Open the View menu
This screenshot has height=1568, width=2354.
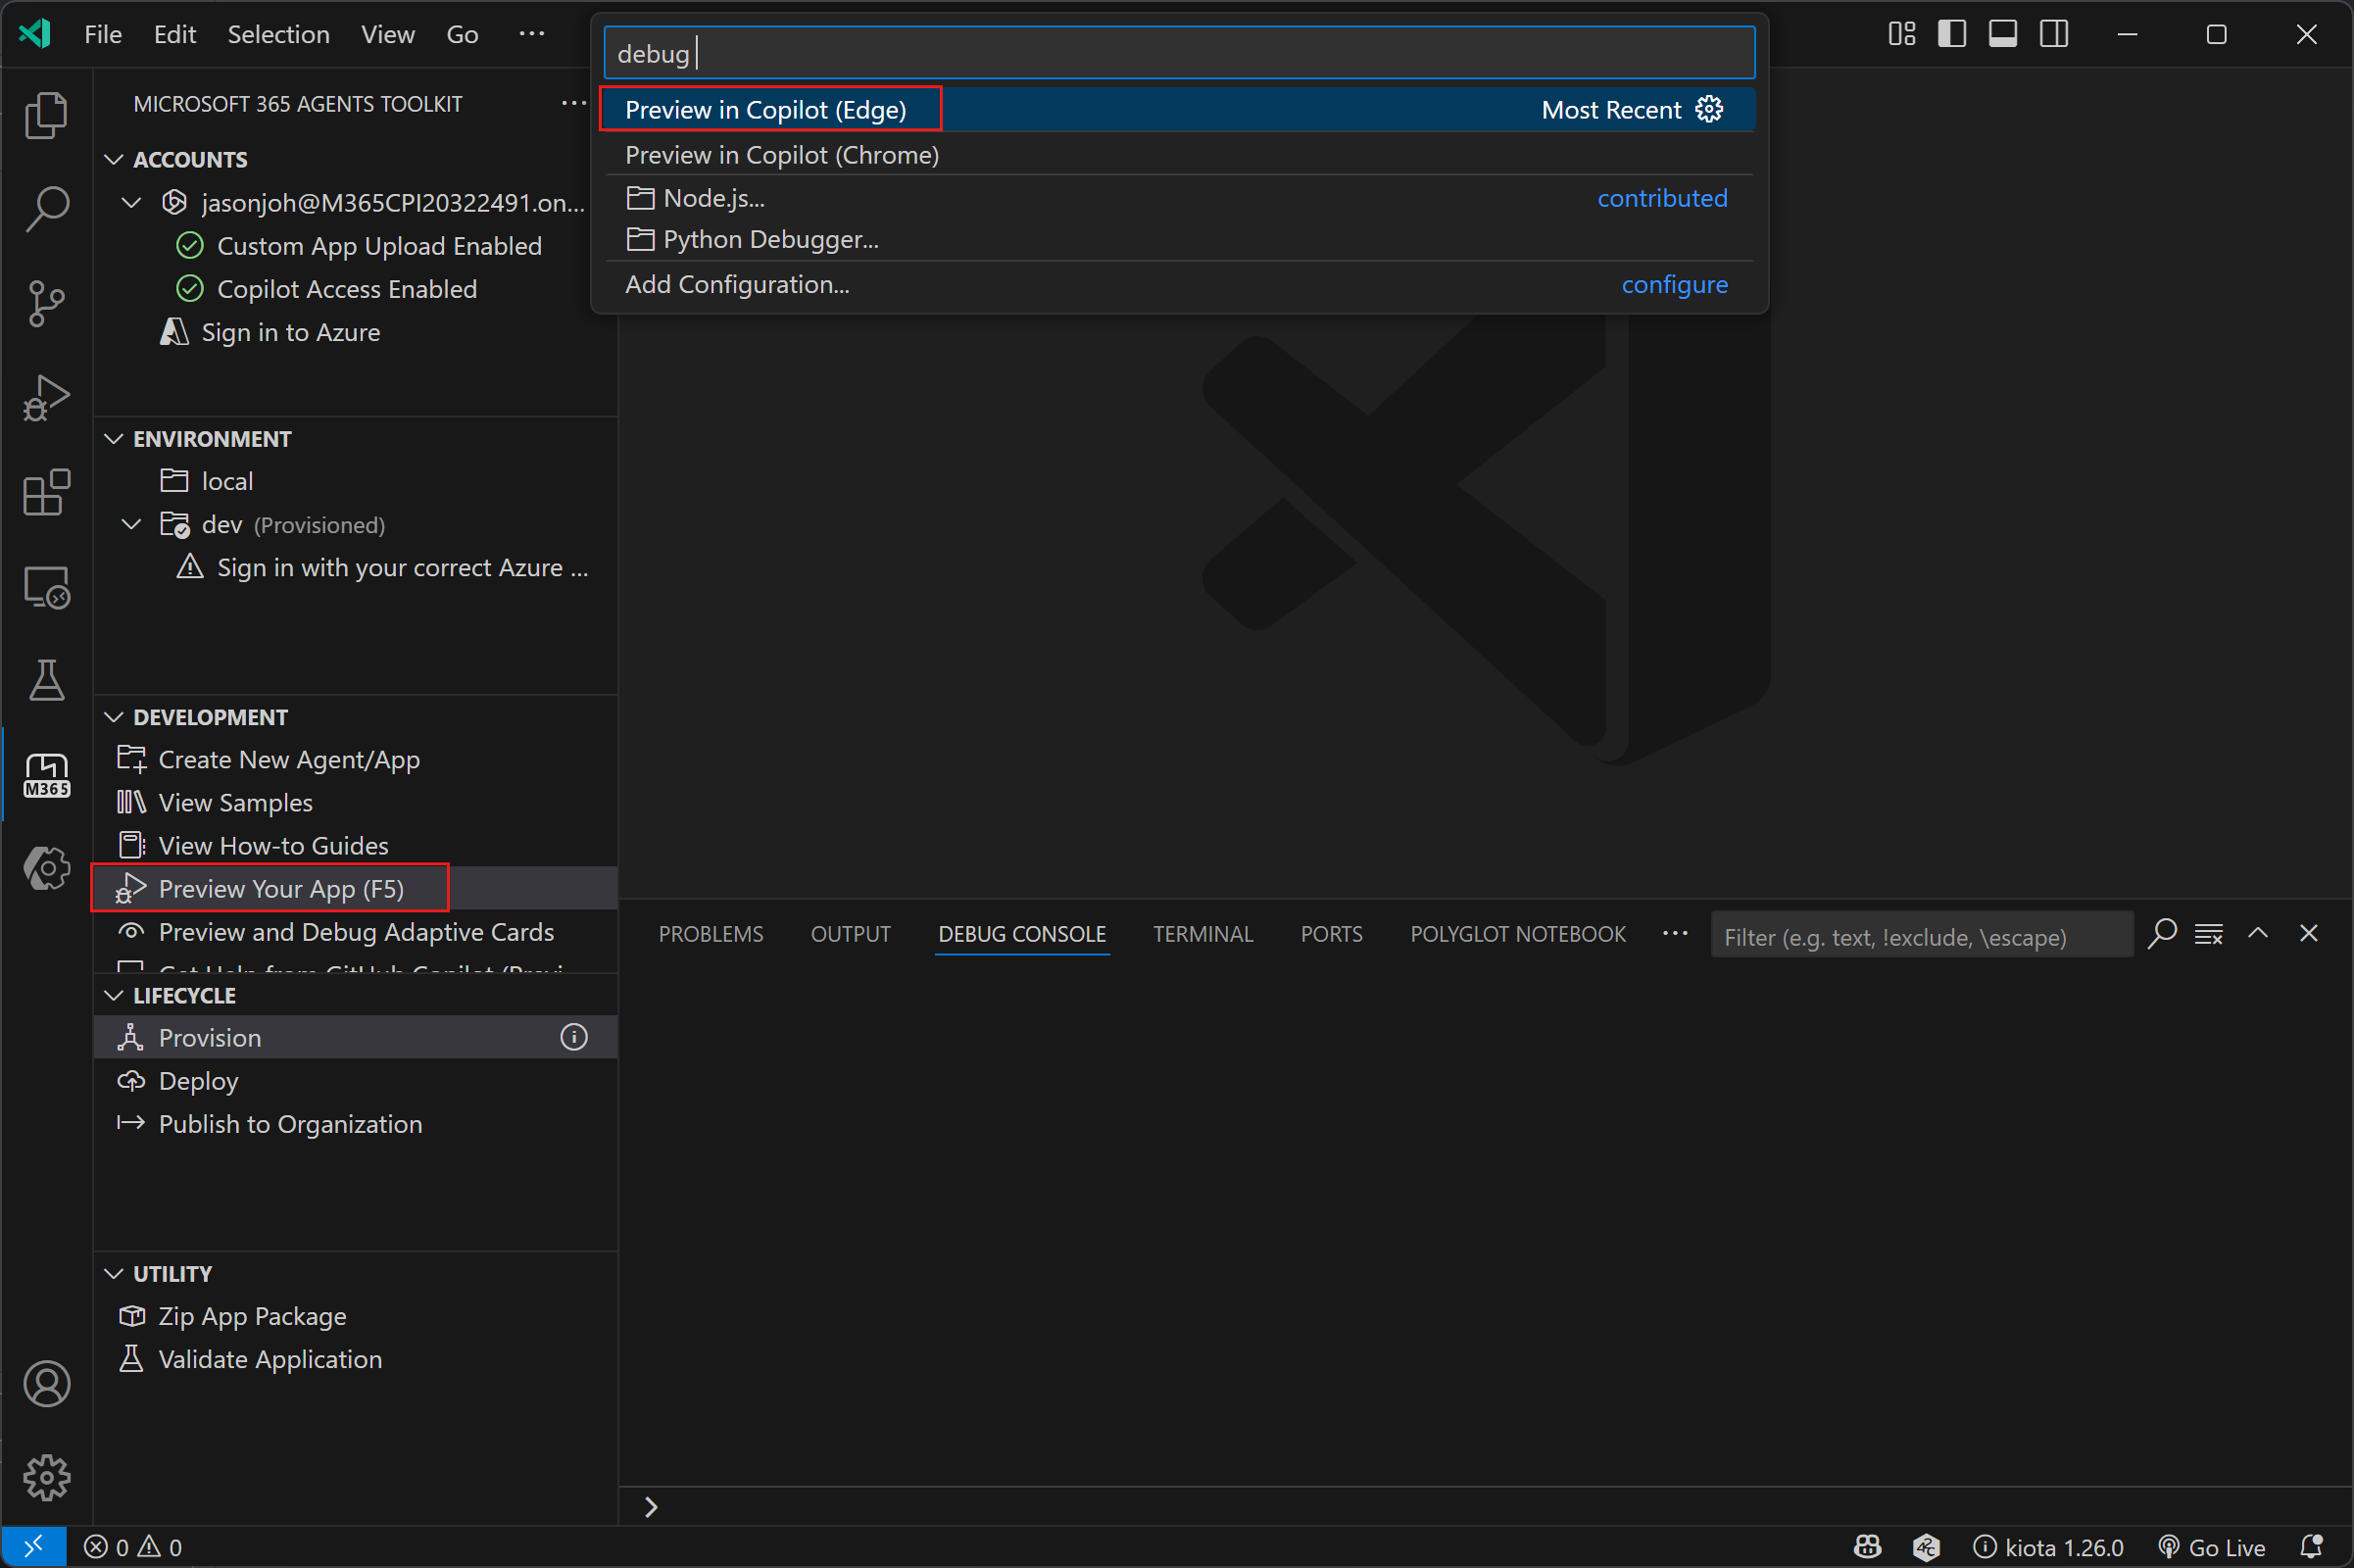click(386, 33)
